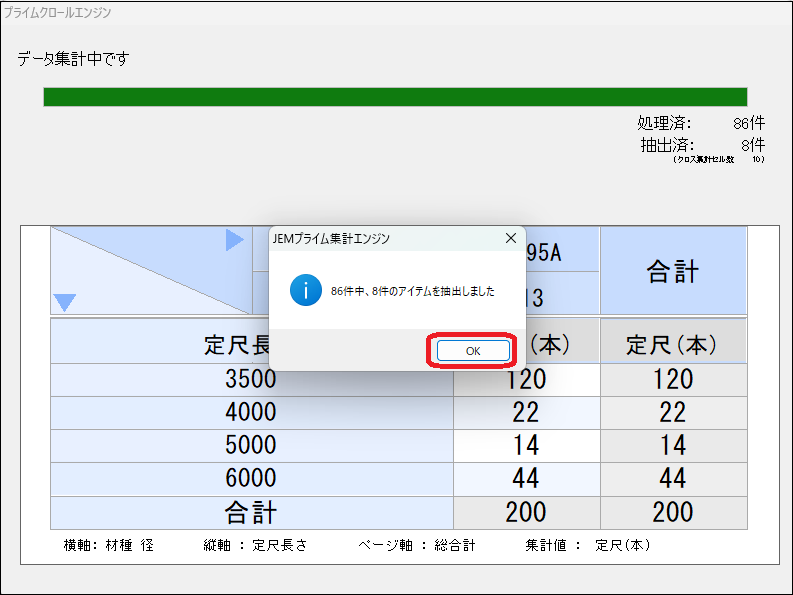Select the 4000 row label

click(x=251, y=412)
